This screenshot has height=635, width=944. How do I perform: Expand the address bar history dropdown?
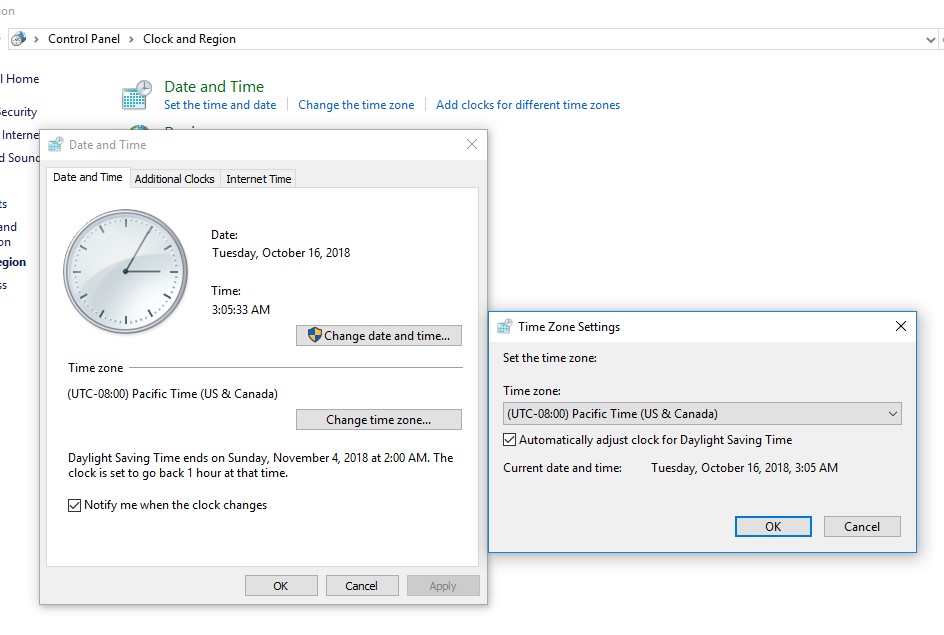pyautogui.click(x=931, y=39)
